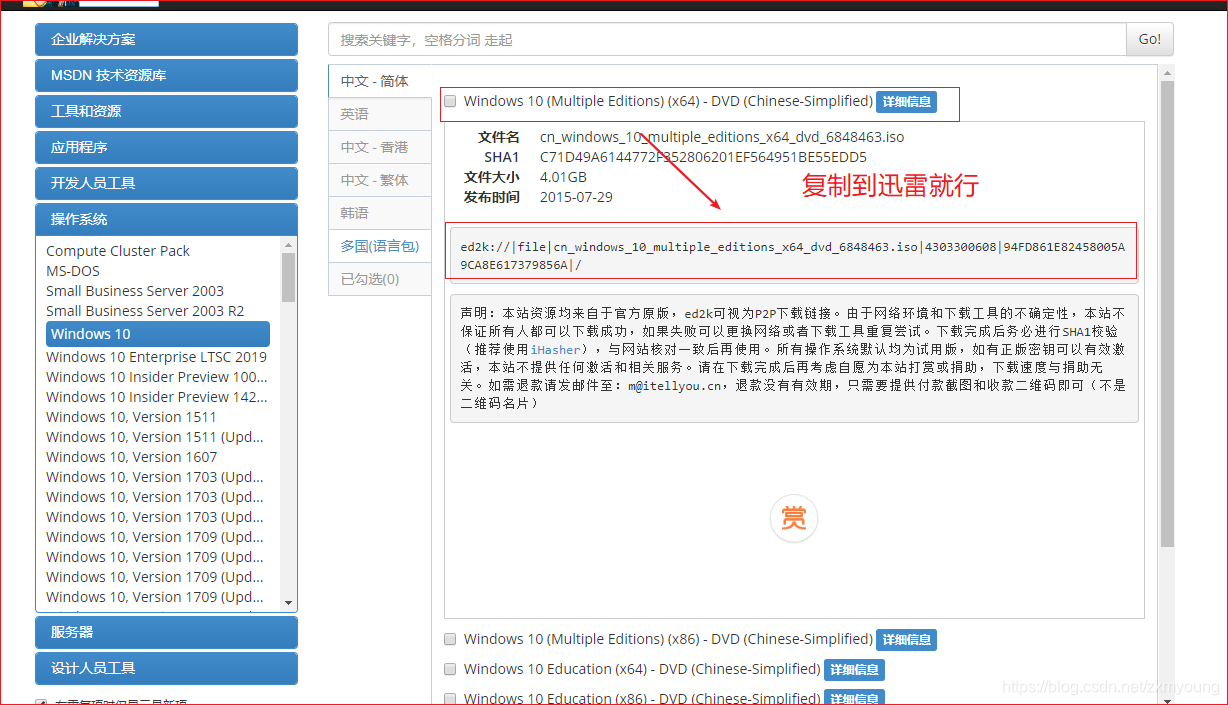Expand 设计人员工具 category panel

click(x=166, y=669)
